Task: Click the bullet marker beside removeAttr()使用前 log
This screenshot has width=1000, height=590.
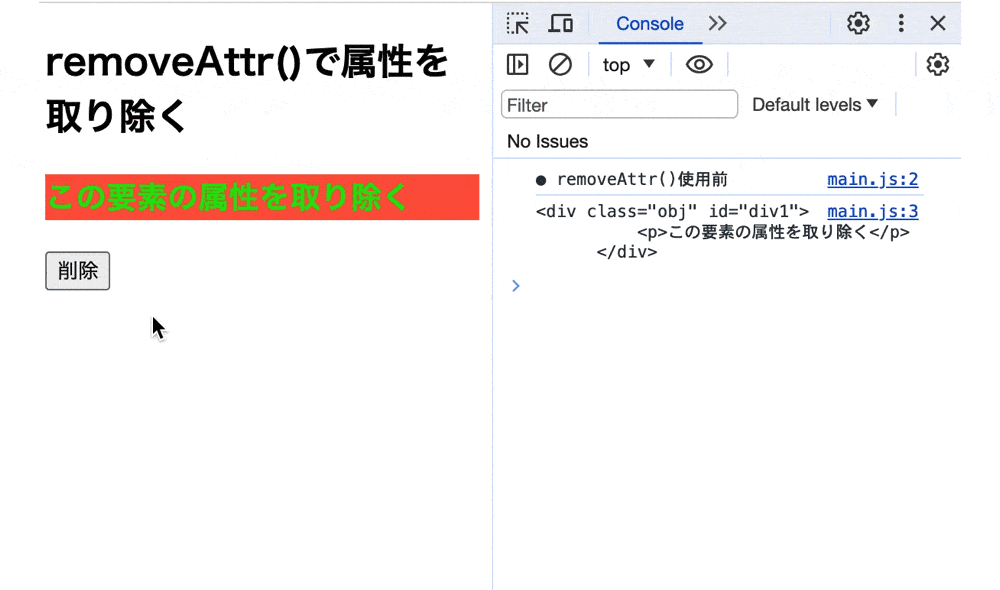Action: [x=540, y=179]
